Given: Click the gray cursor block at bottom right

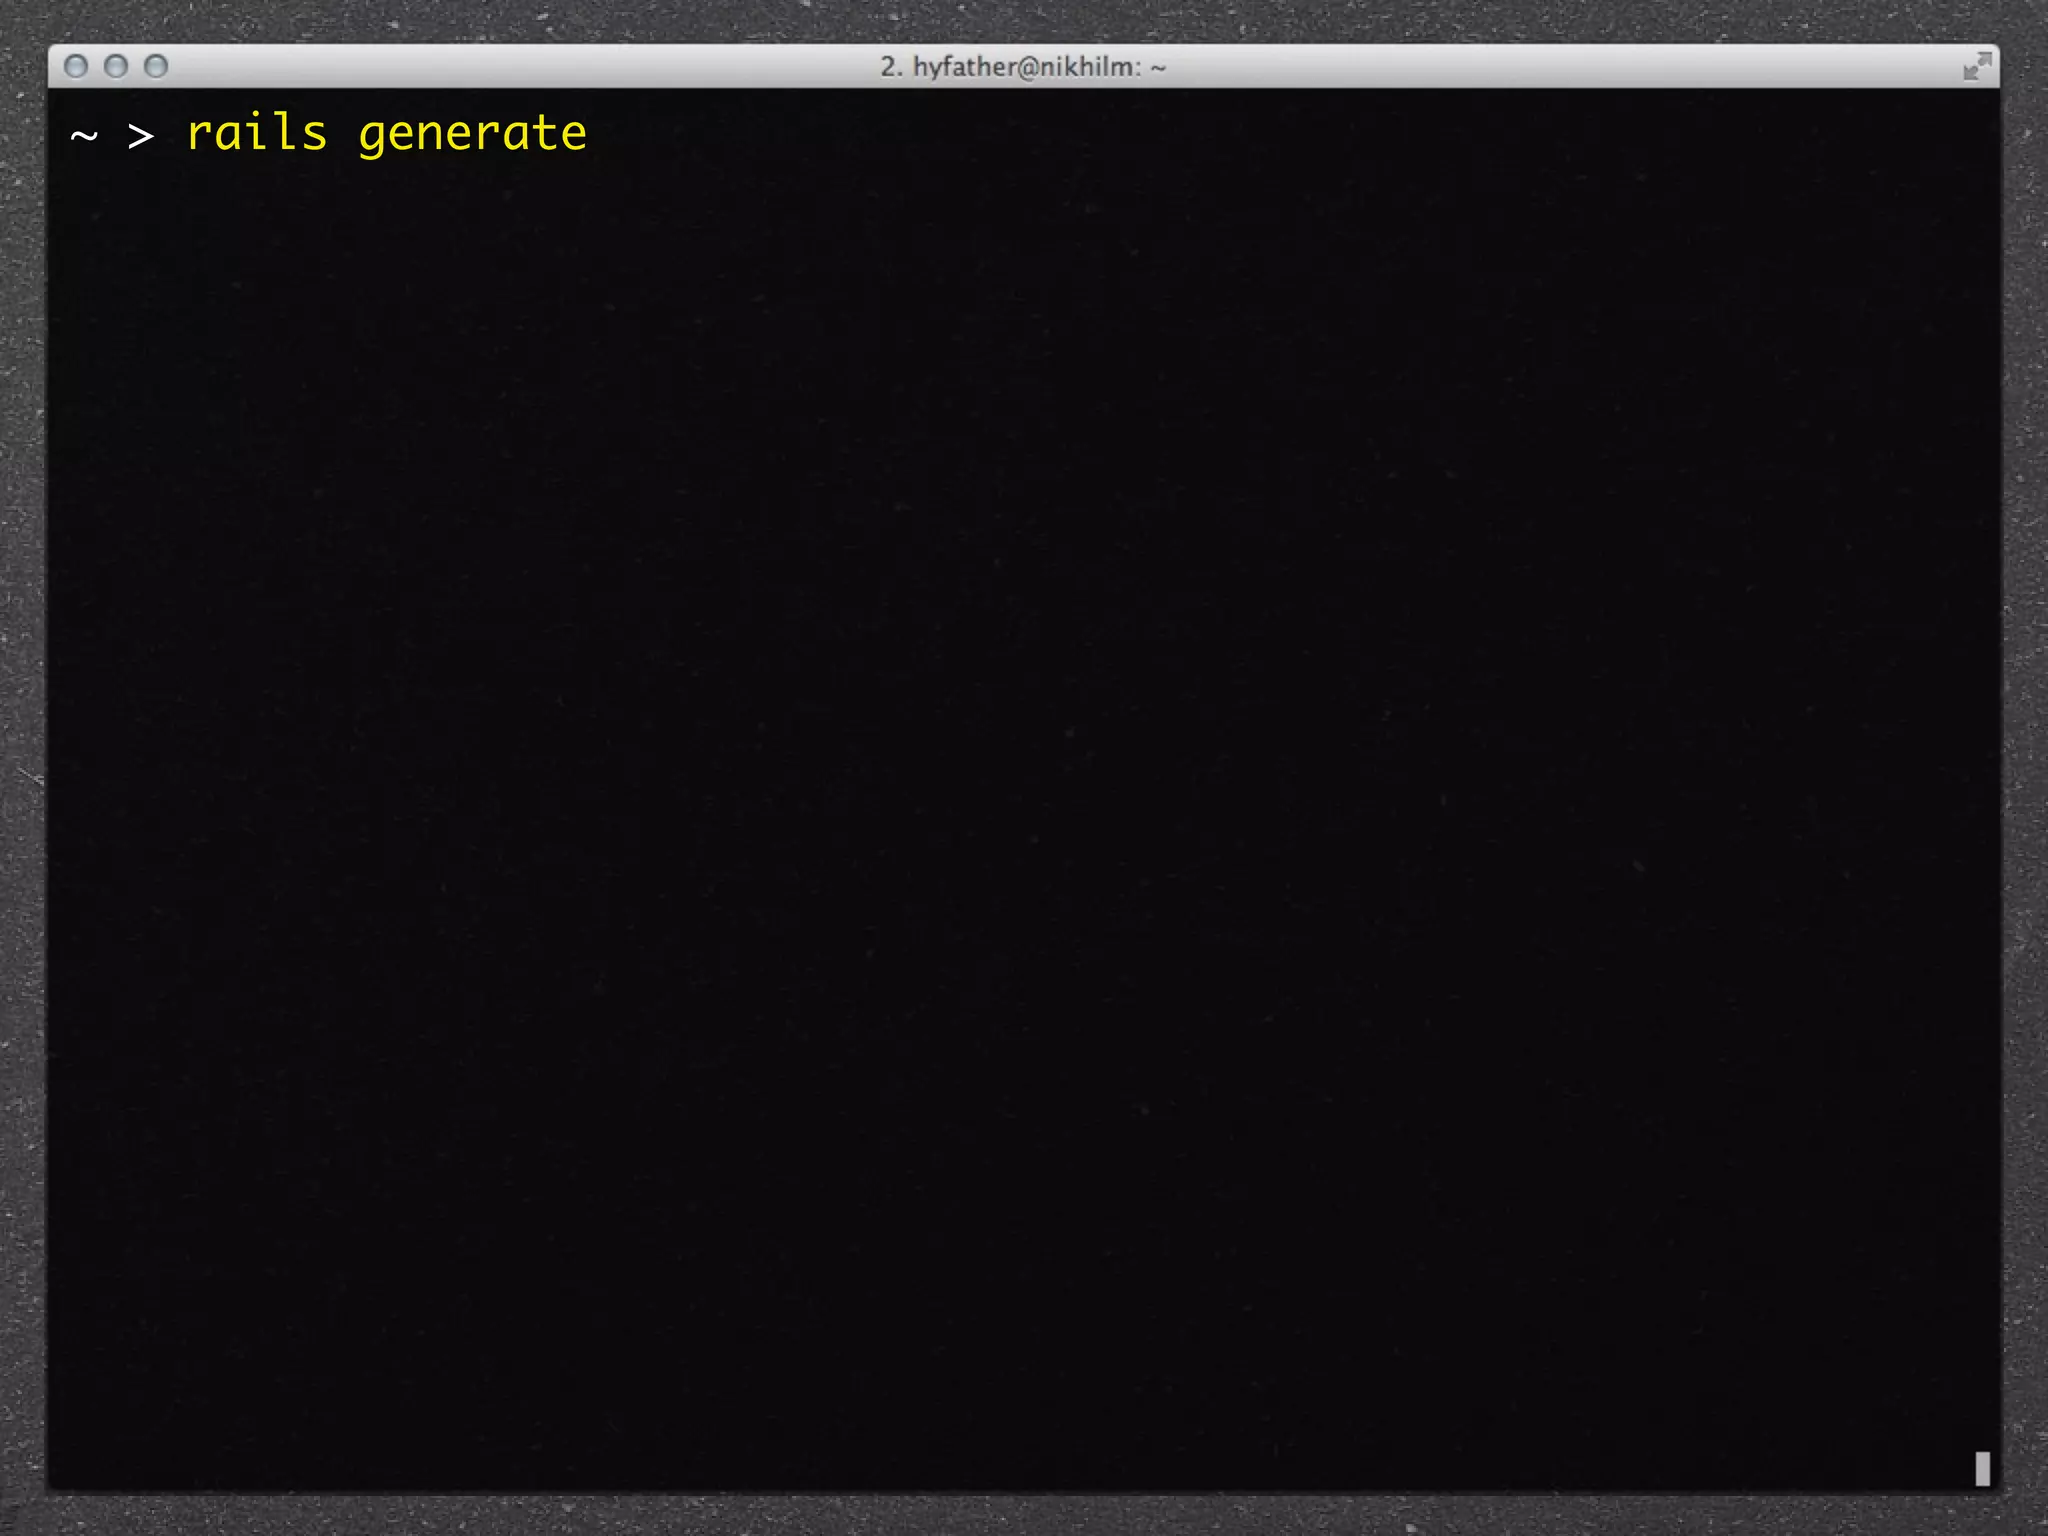Looking at the screenshot, I should 1982,1468.
